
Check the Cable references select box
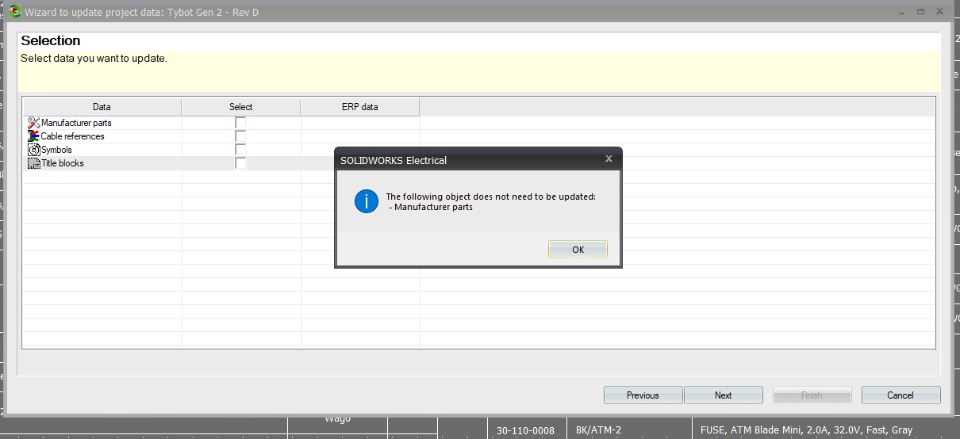click(x=241, y=136)
